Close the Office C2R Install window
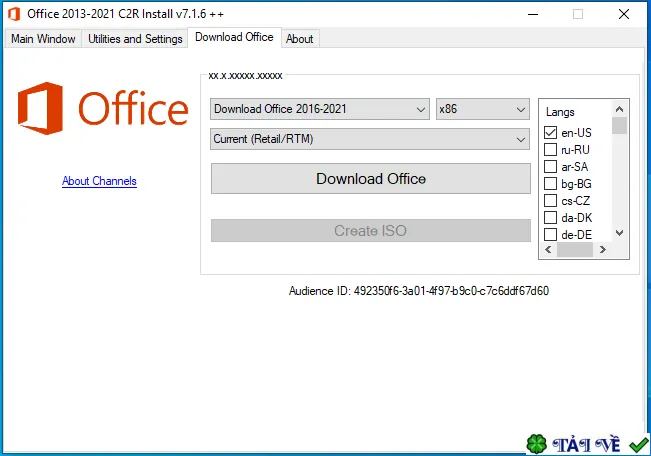651x456 pixels. pyautogui.click(x=624, y=14)
